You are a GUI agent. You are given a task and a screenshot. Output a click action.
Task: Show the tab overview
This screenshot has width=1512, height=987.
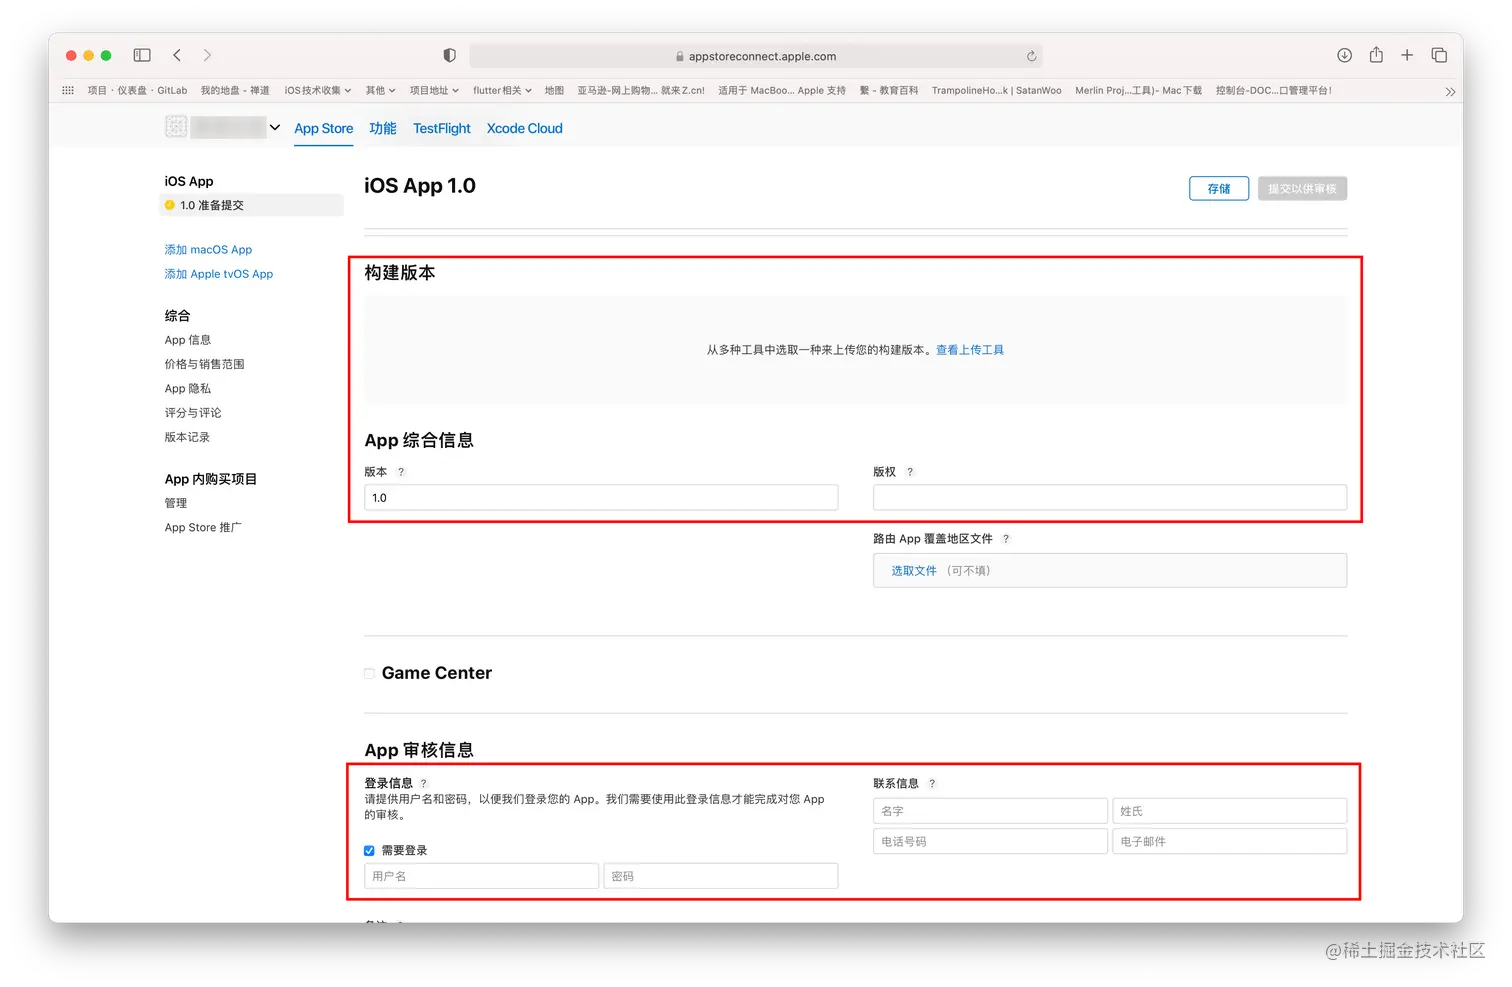coord(1439,55)
